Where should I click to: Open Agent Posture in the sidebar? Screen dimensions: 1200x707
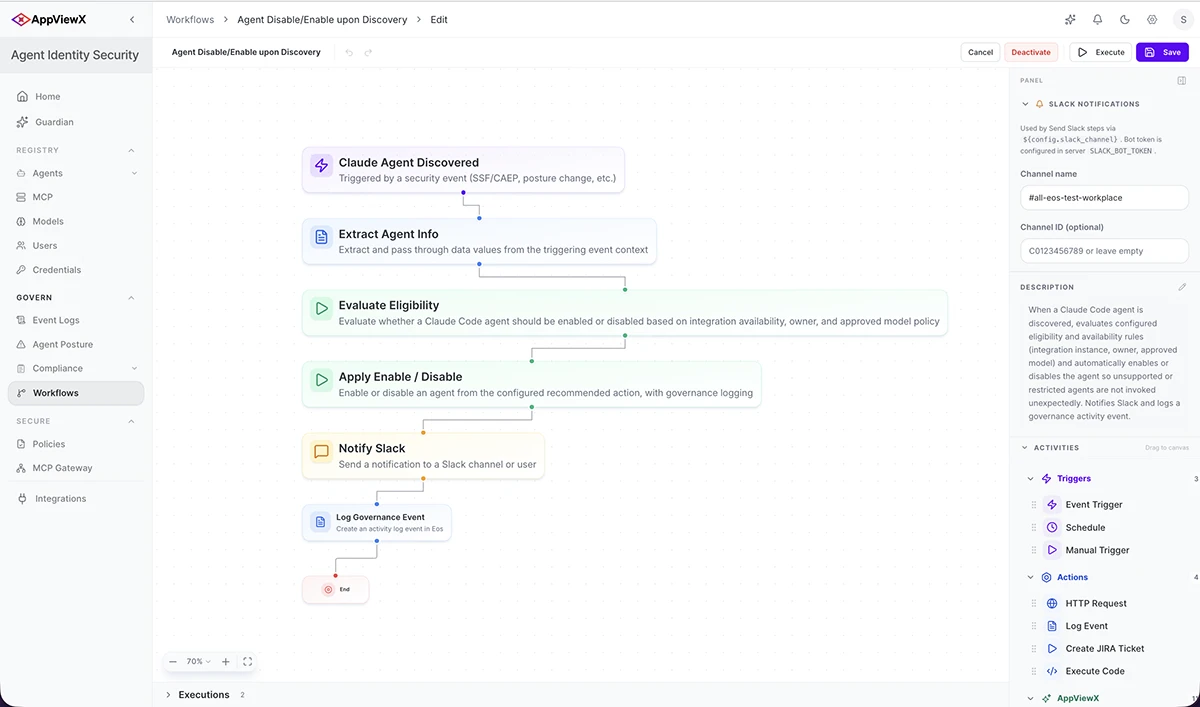(x=75, y=345)
